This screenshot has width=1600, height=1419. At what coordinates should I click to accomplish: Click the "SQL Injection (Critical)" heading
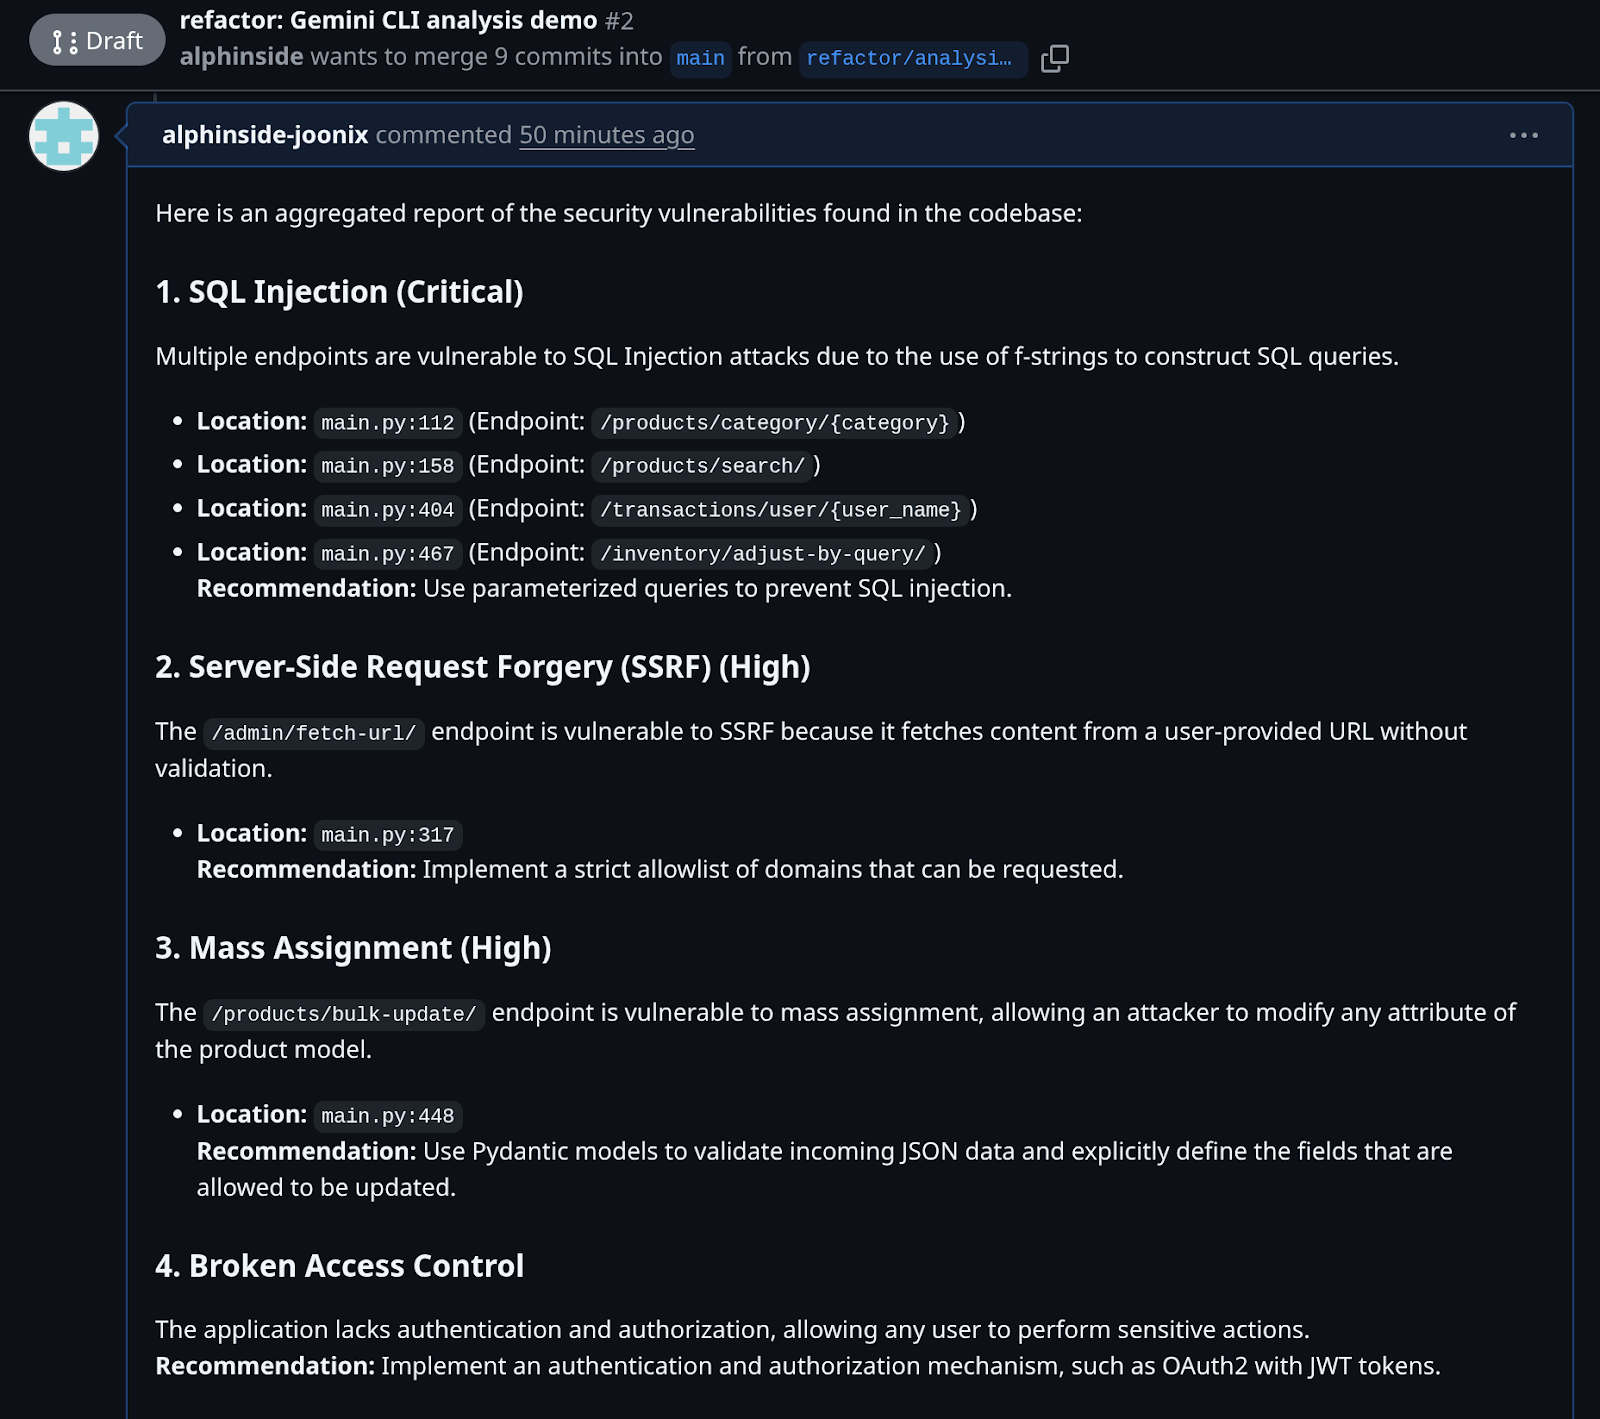point(339,292)
